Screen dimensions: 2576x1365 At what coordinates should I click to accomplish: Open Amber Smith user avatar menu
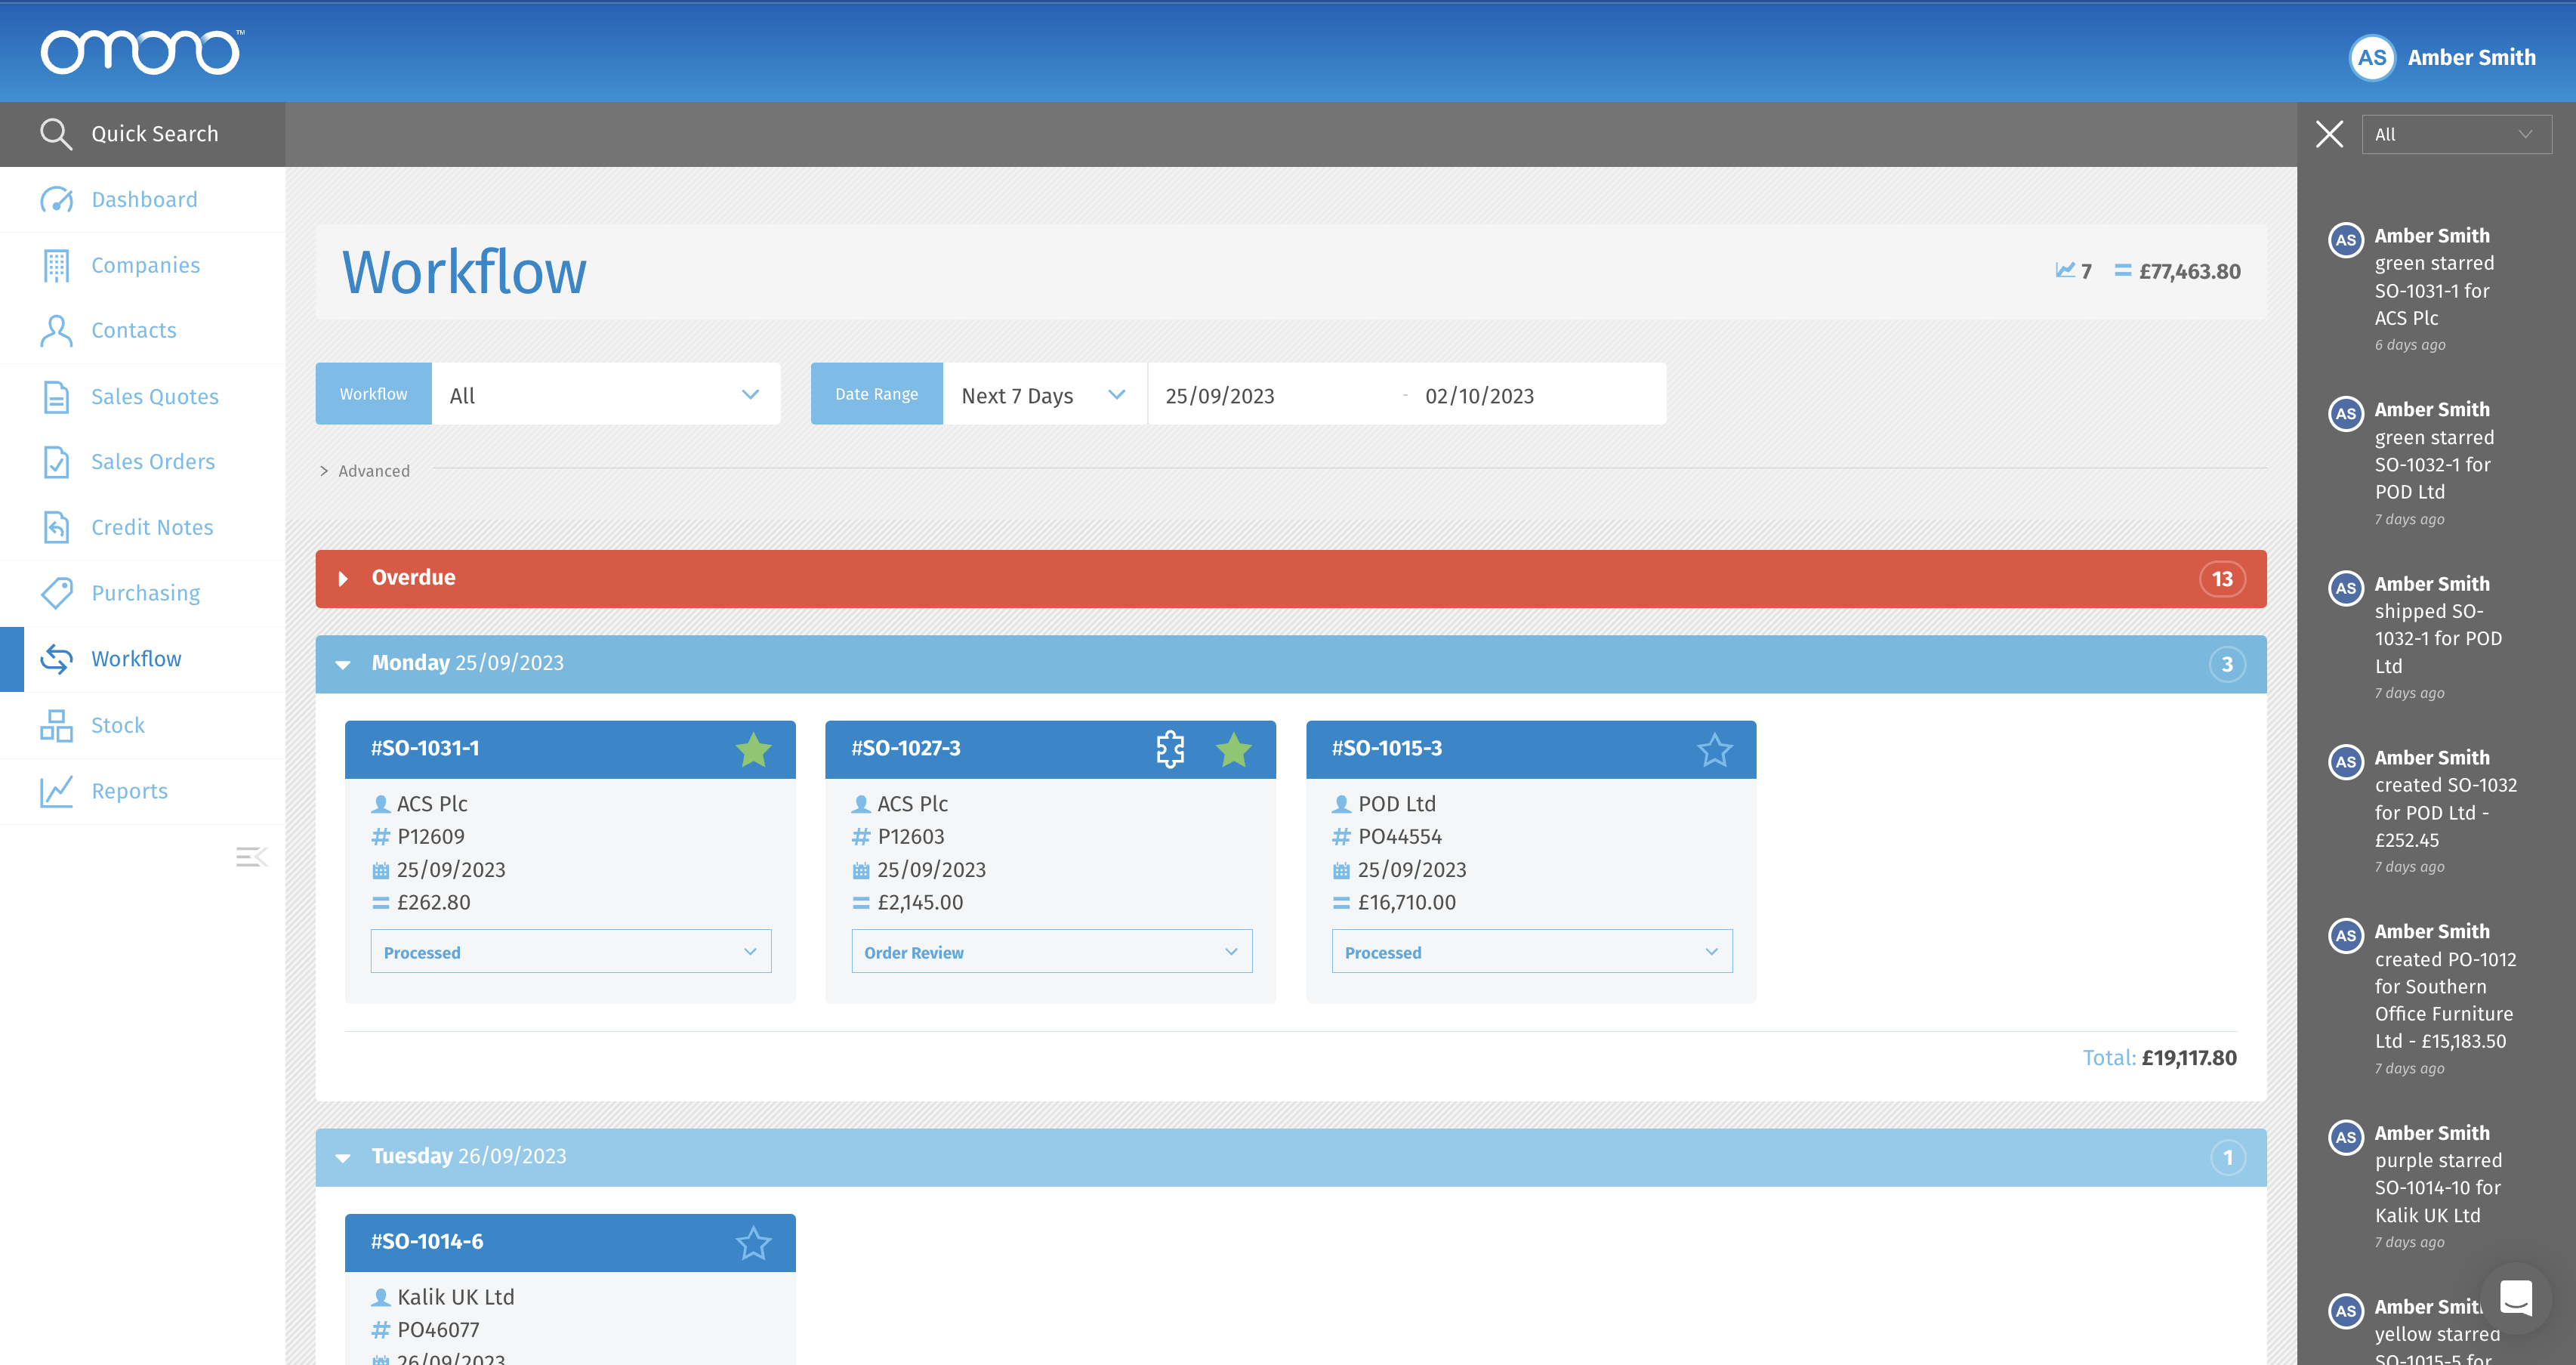pos(2371,57)
